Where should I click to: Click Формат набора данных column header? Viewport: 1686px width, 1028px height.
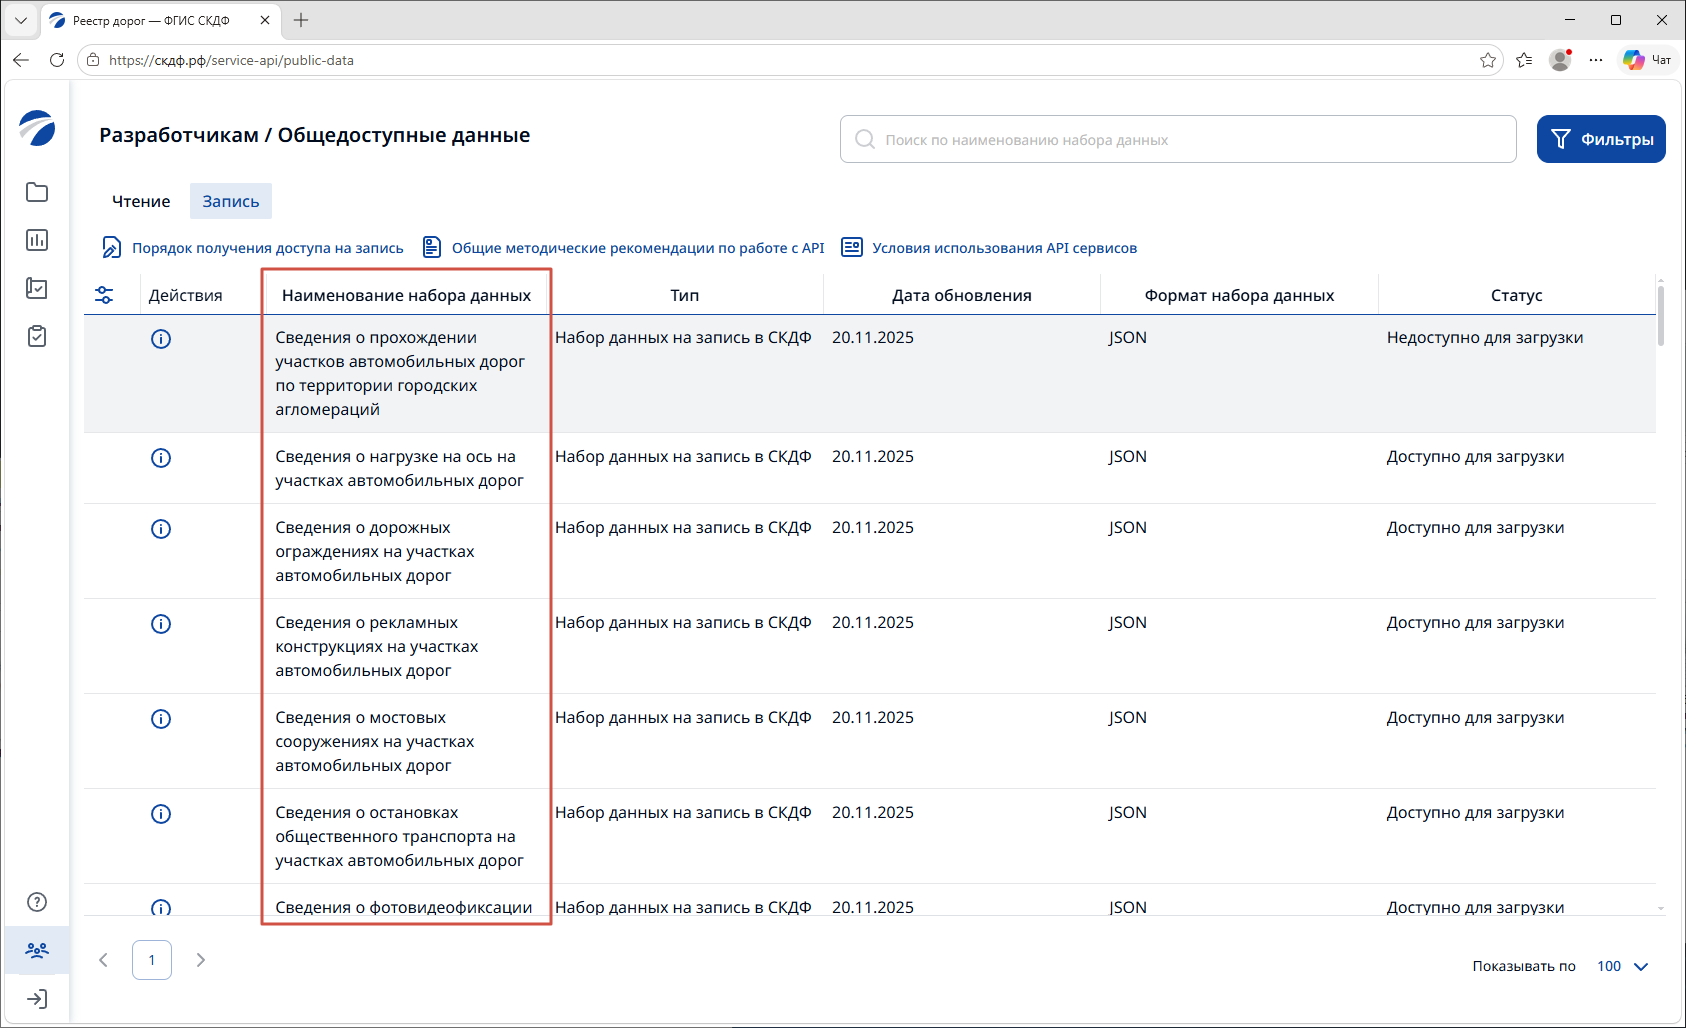pos(1240,295)
